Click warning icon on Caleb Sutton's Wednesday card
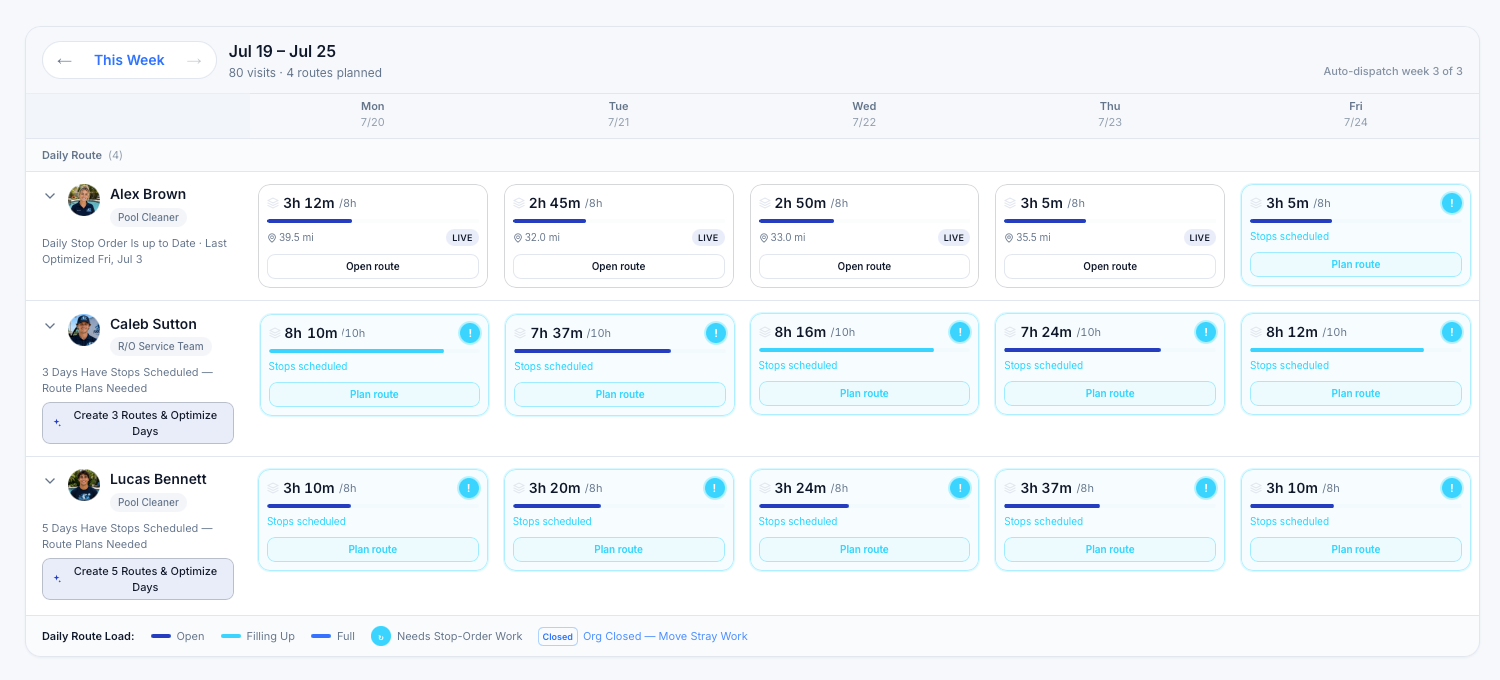This screenshot has height=680, width=1500. tap(960, 332)
